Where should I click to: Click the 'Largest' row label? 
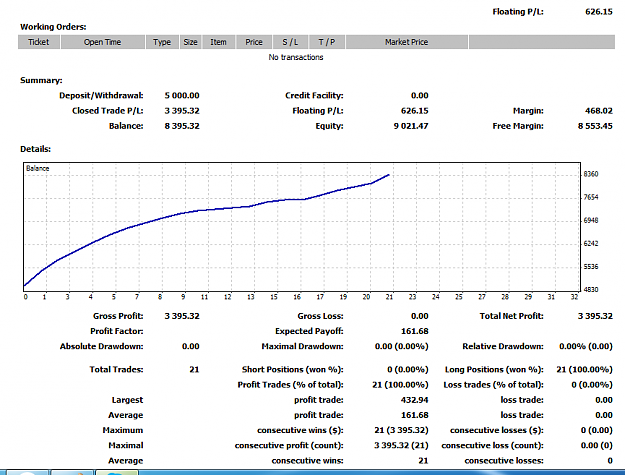tap(127, 400)
